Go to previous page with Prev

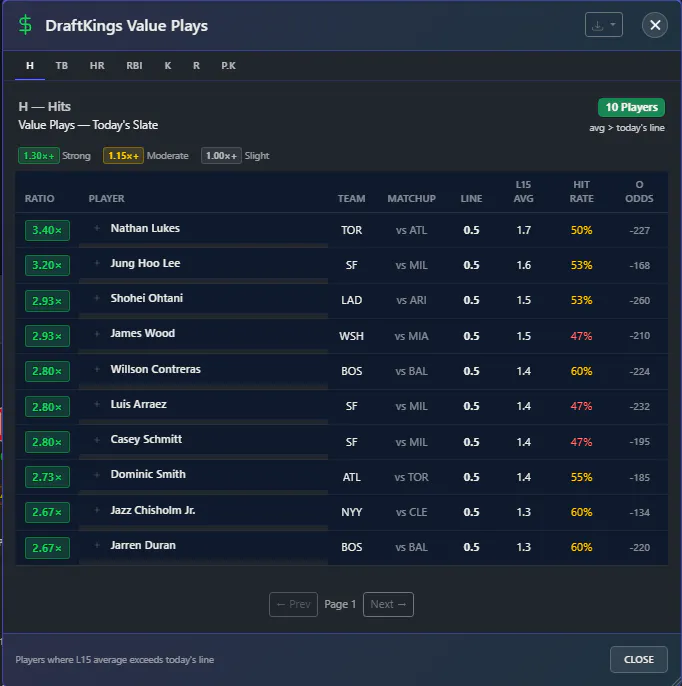click(293, 604)
